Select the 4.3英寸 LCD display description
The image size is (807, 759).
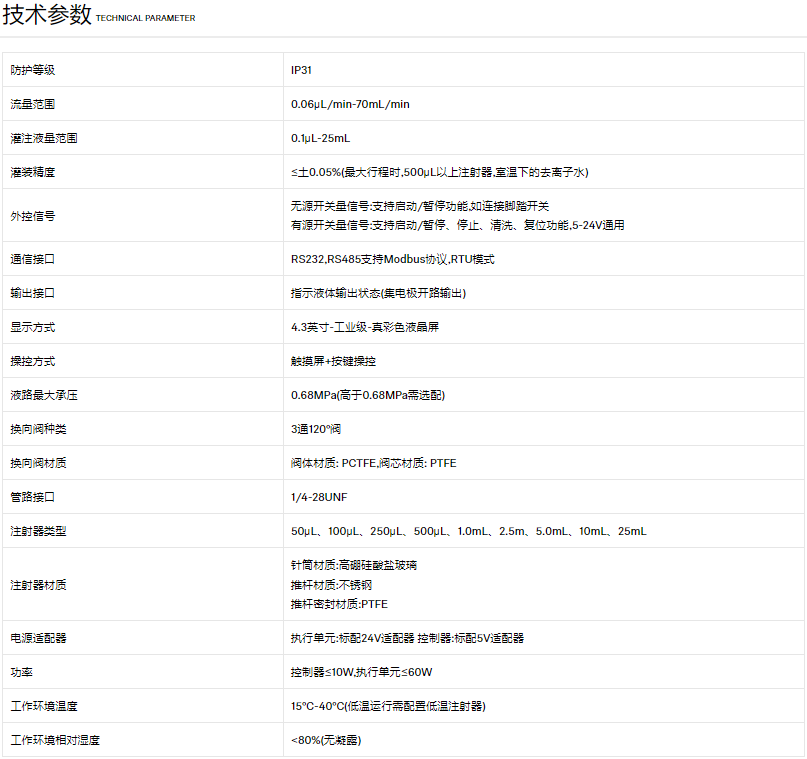click(x=373, y=327)
